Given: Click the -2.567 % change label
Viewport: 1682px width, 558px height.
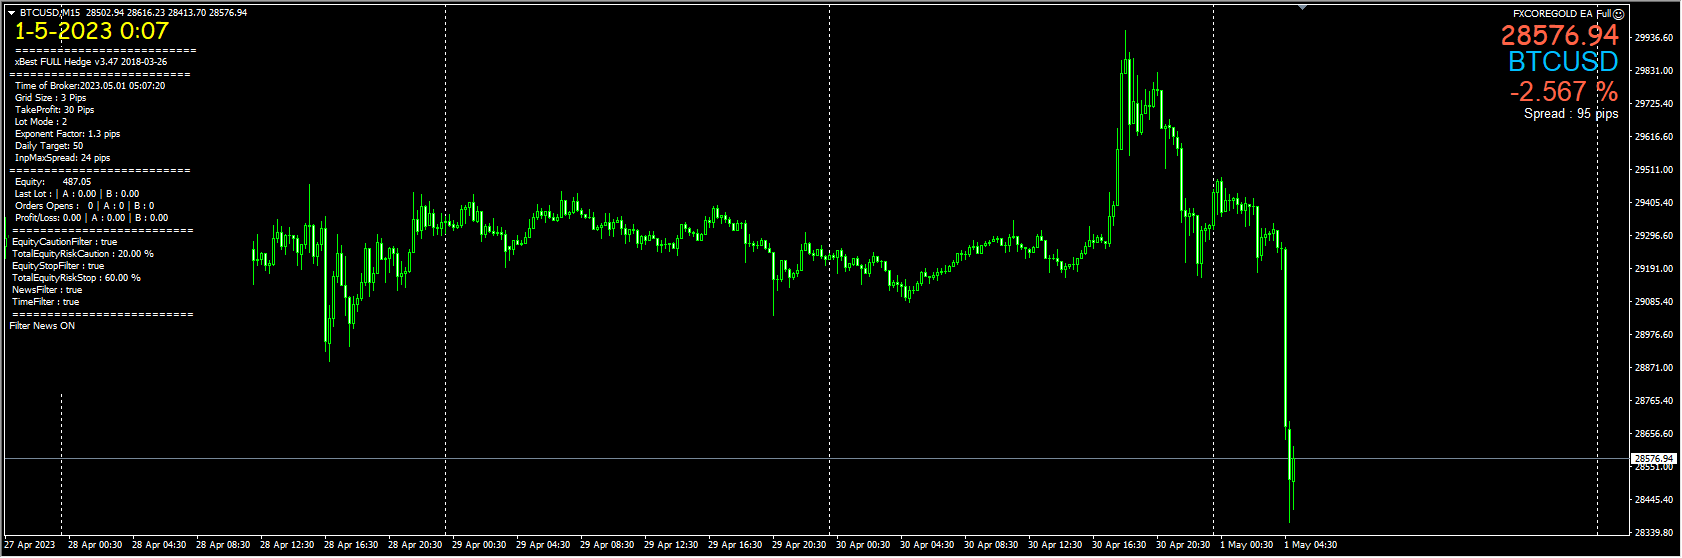Looking at the screenshot, I should point(1564,92).
